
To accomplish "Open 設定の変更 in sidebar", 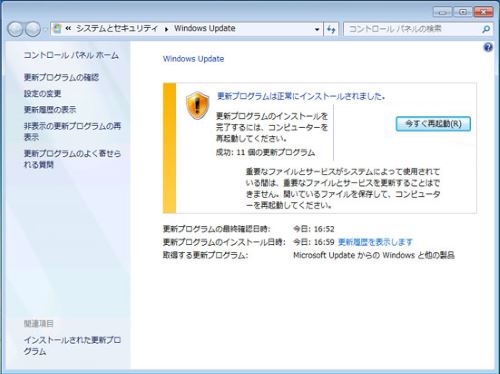I will coord(42,94).
